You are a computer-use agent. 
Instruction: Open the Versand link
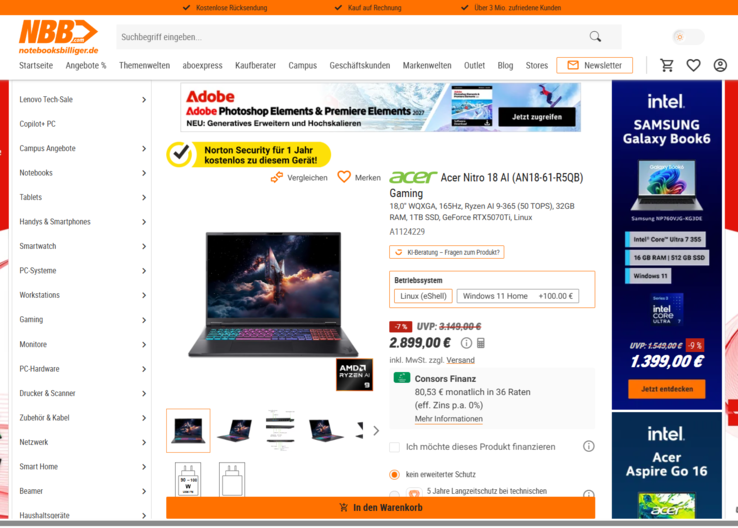(x=460, y=360)
